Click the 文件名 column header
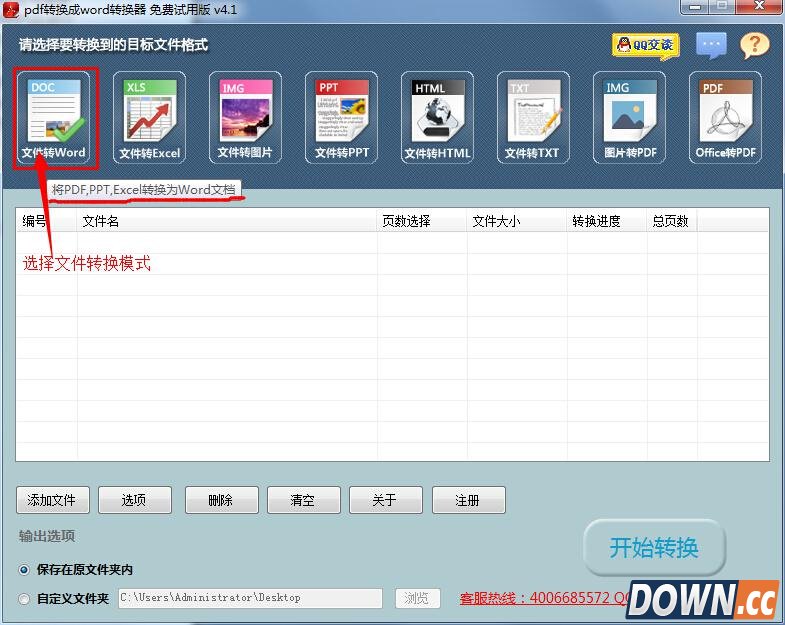This screenshot has width=785, height=625. point(227,221)
